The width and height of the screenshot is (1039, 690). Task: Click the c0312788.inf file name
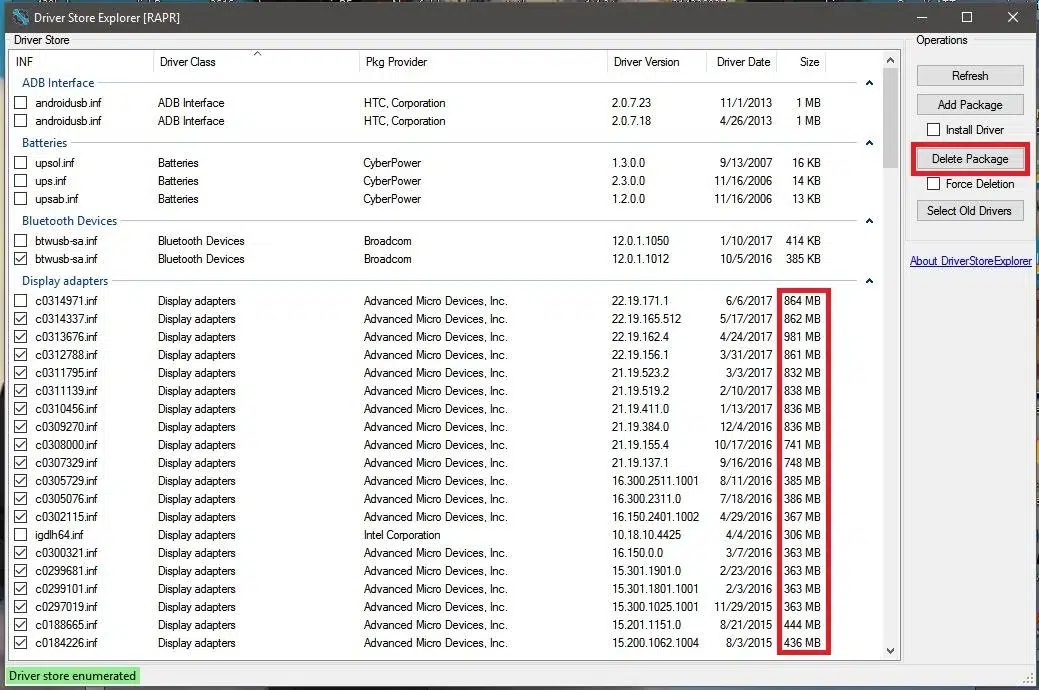[x=66, y=355]
